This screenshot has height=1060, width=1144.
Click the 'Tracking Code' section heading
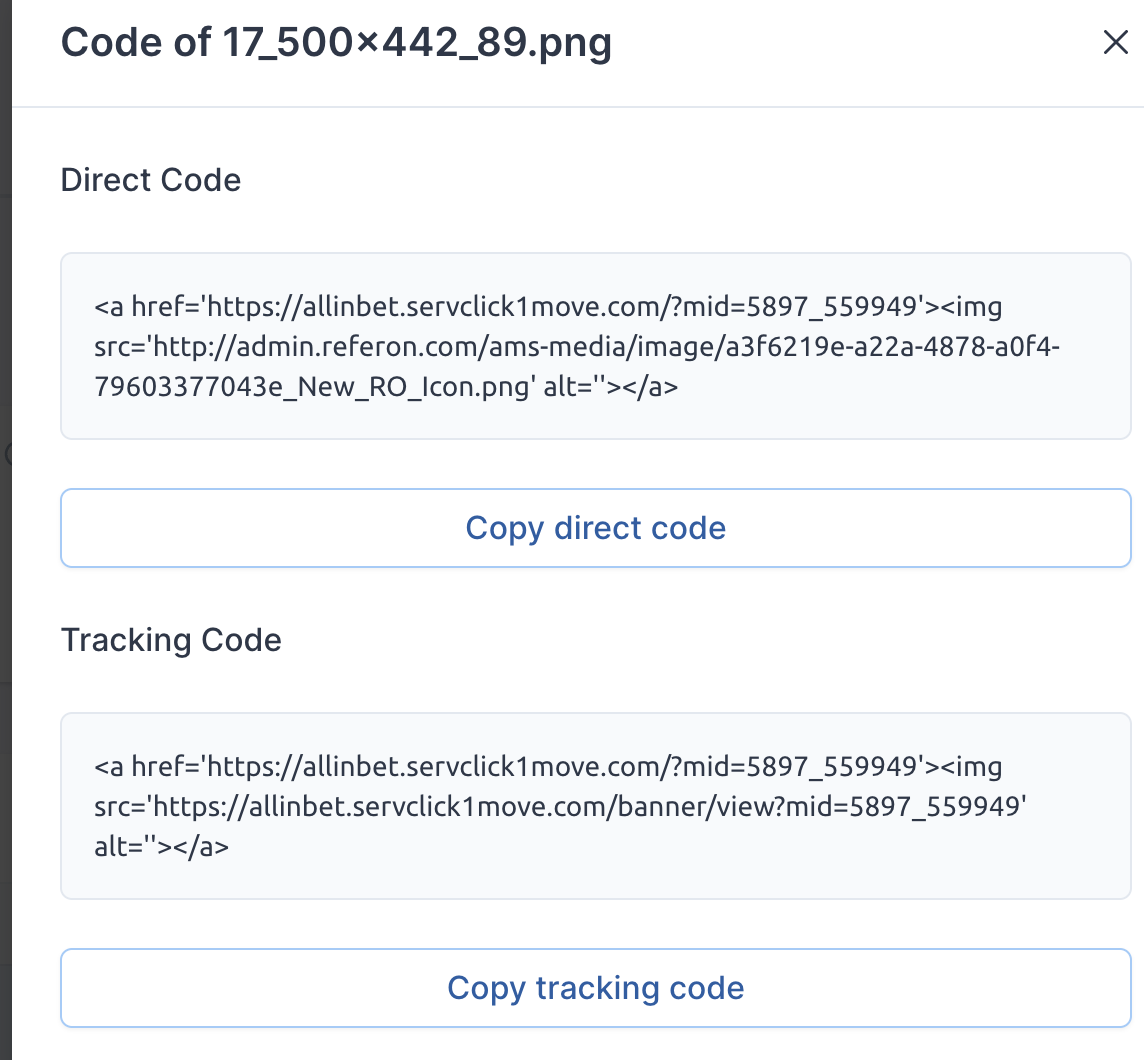[x=171, y=640]
